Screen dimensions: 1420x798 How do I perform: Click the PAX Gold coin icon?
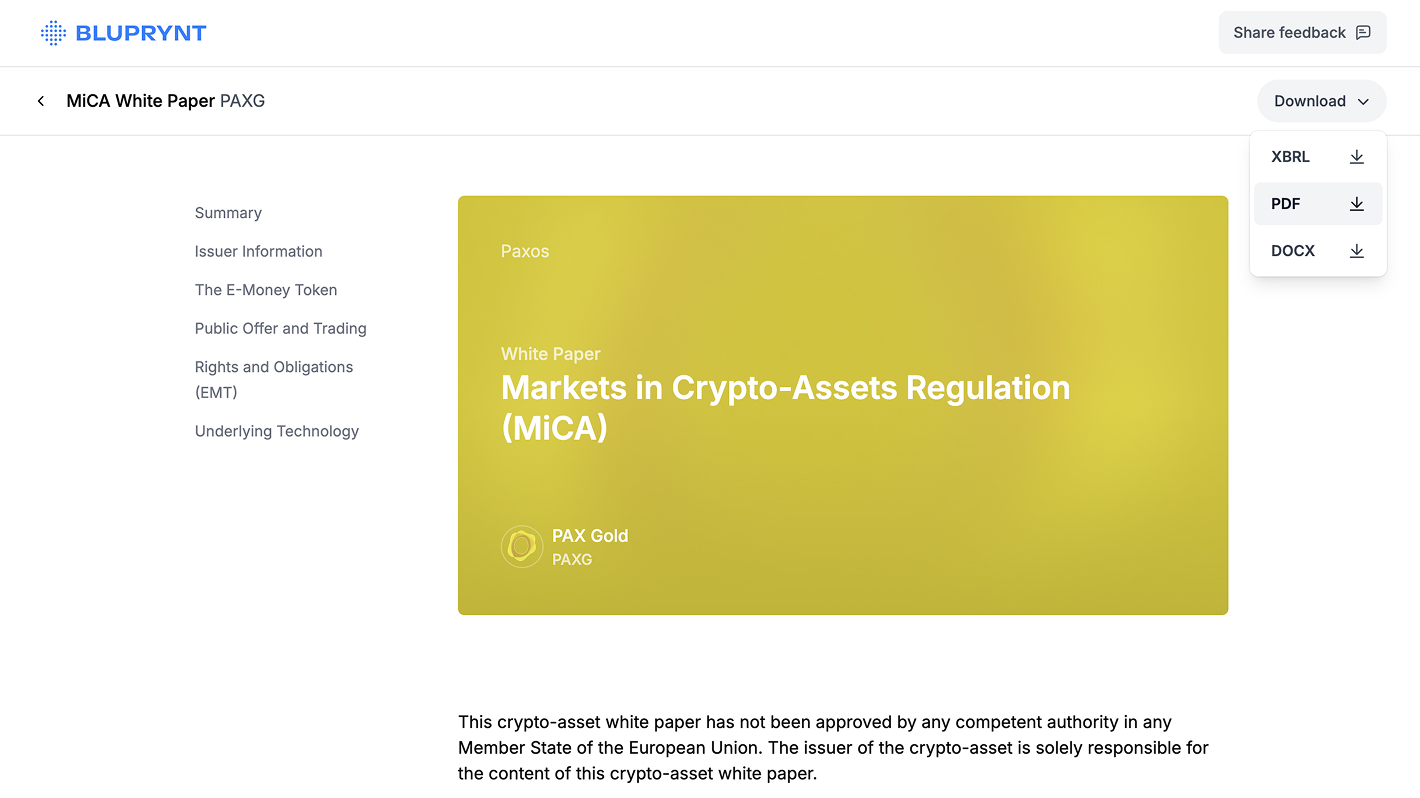tap(522, 547)
